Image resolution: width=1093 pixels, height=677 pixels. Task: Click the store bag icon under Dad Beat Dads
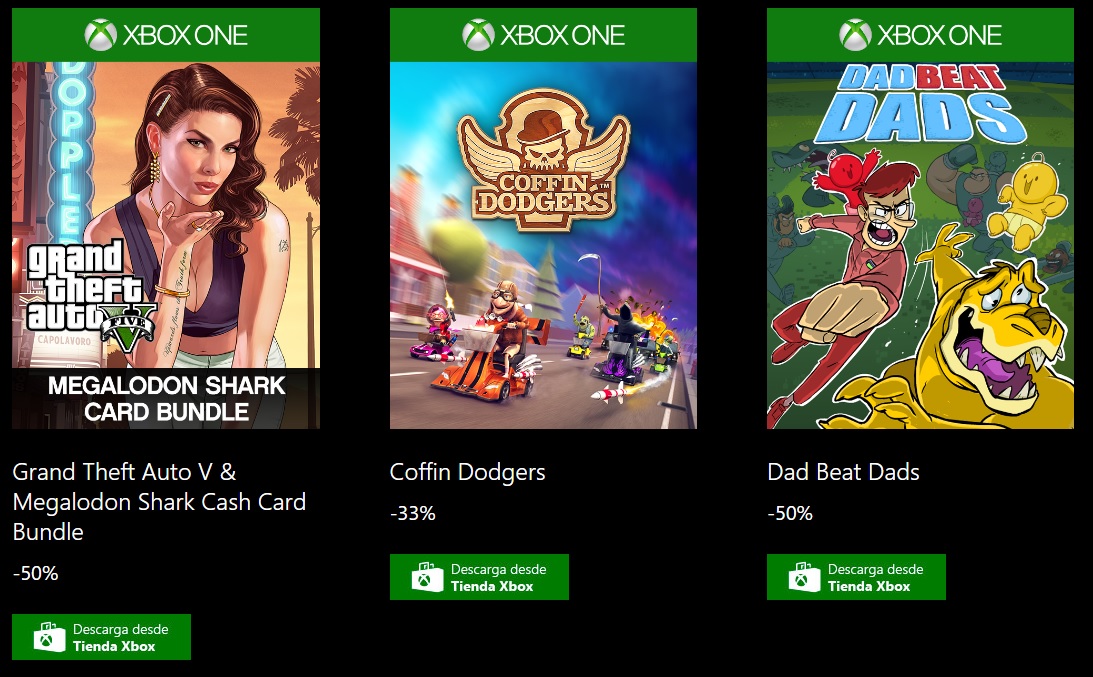pos(804,577)
